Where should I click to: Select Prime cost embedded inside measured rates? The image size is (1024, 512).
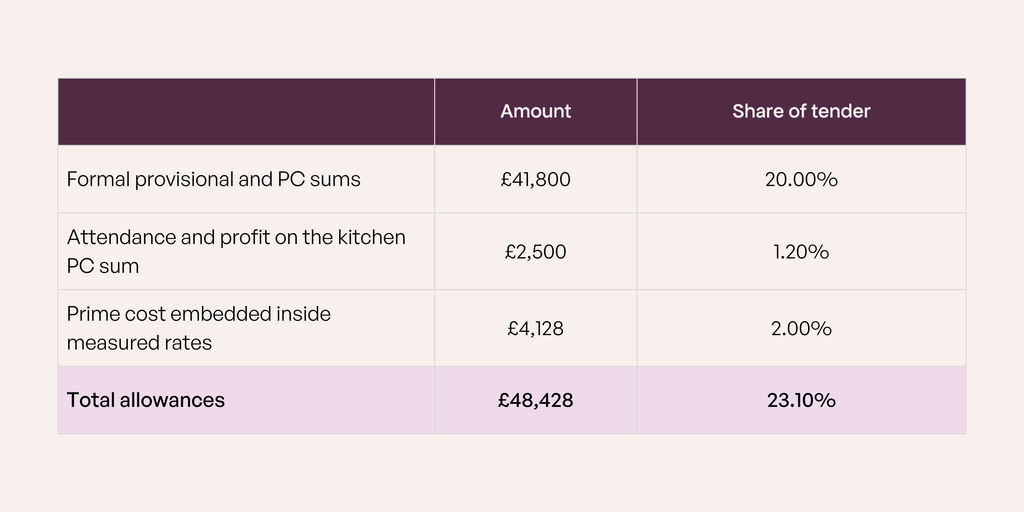pyautogui.click(x=199, y=328)
